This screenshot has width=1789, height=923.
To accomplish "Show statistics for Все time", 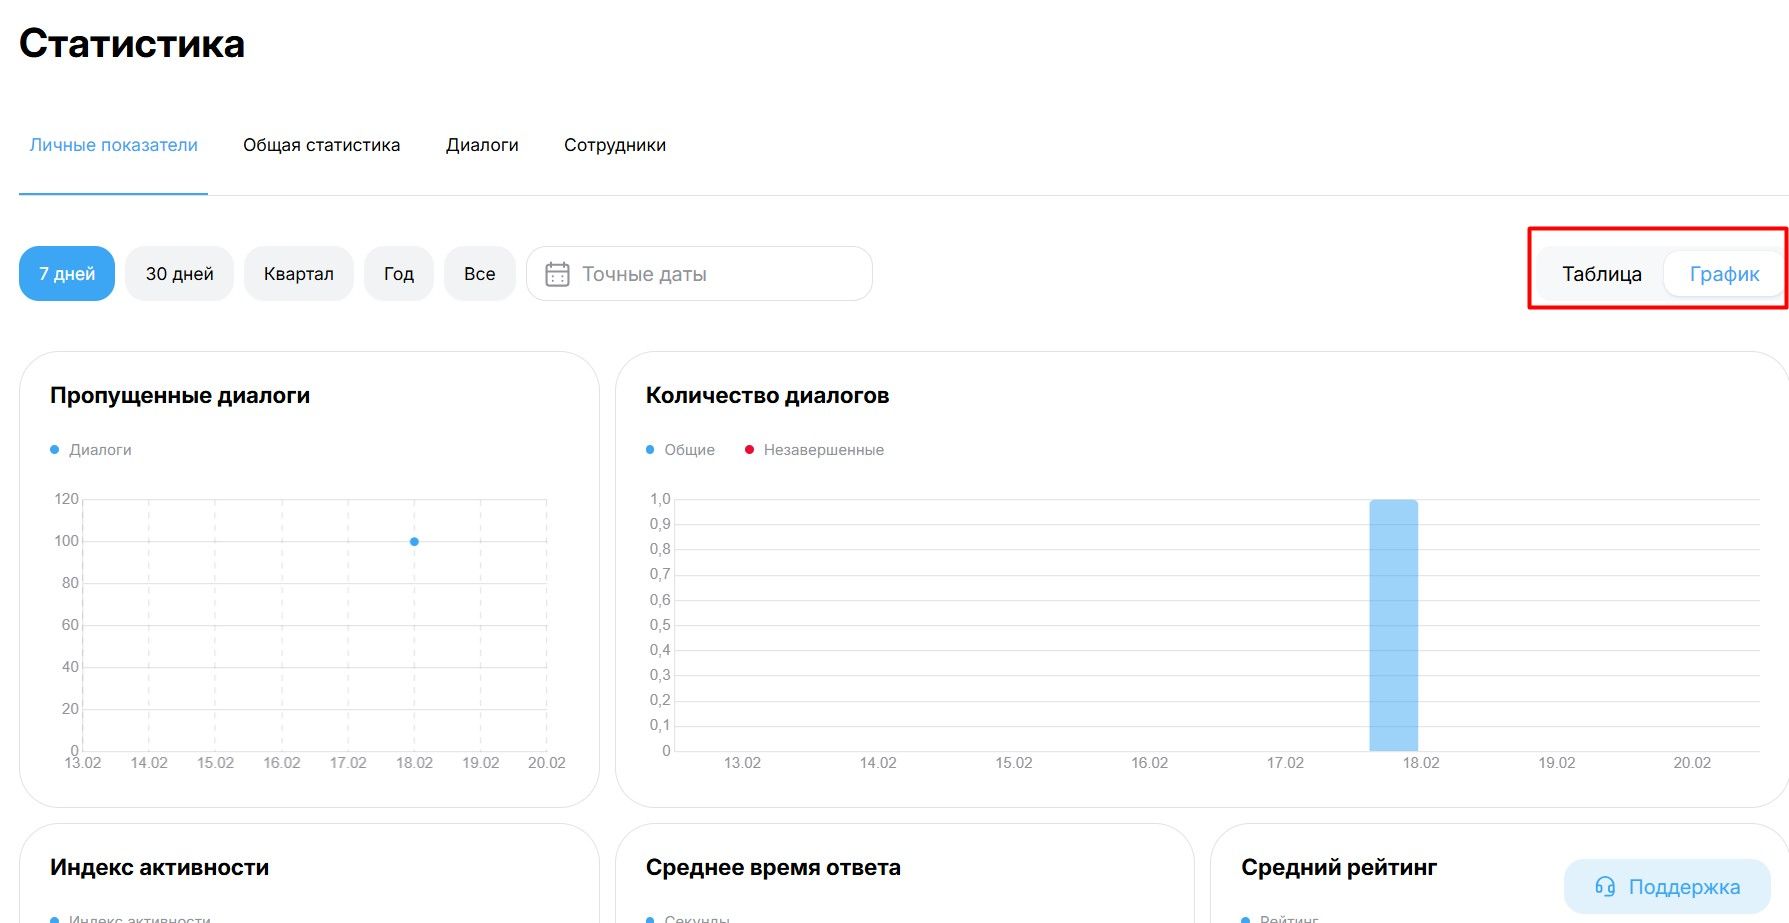I will pos(479,274).
